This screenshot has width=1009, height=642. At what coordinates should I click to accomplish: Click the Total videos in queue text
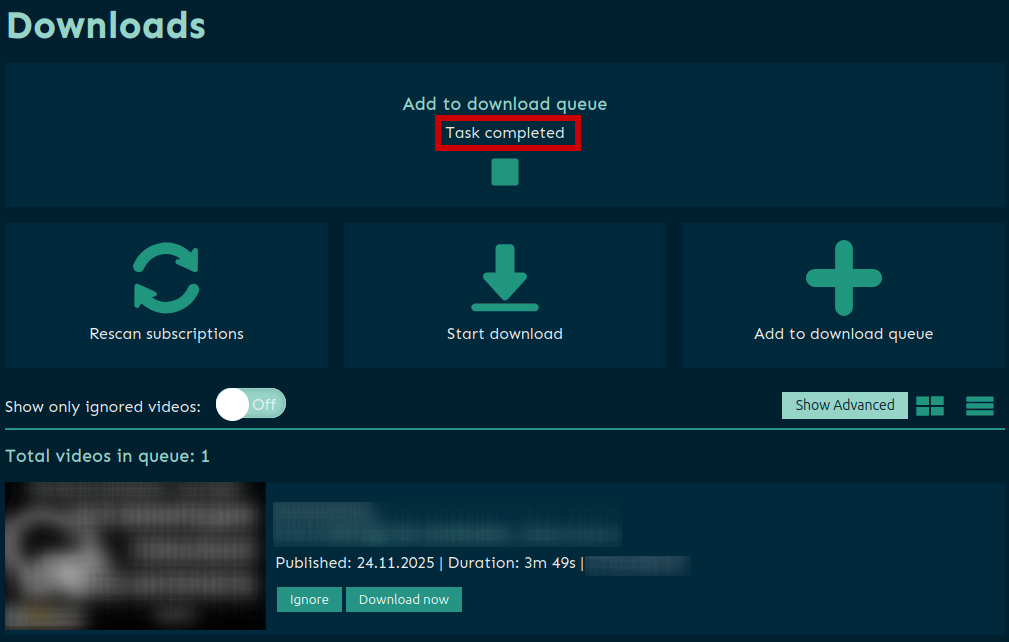coord(107,456)
